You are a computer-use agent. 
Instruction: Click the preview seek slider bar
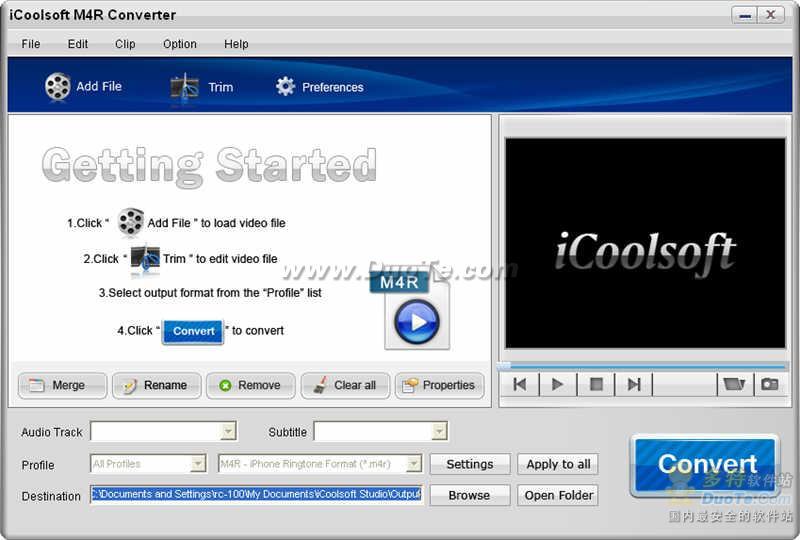coord(644,366)
